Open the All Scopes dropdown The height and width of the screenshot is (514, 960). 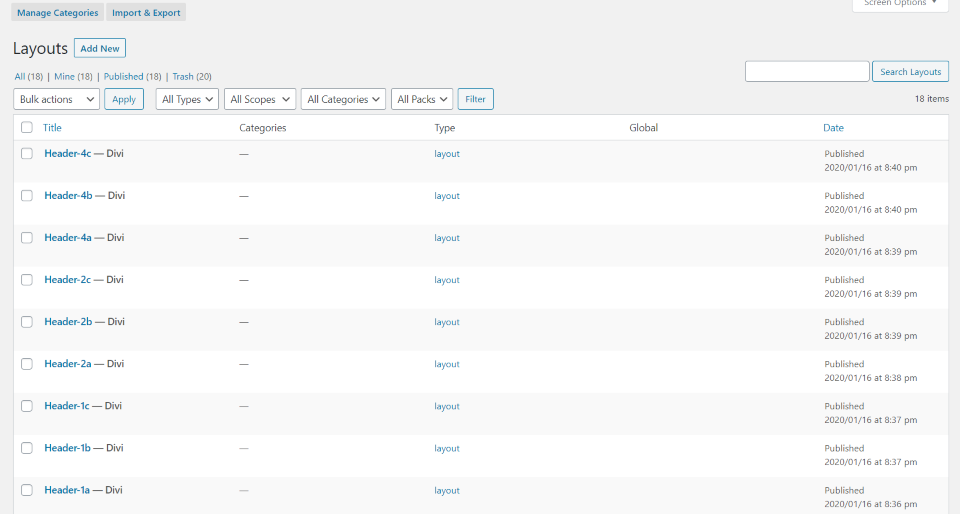(260, 99)
